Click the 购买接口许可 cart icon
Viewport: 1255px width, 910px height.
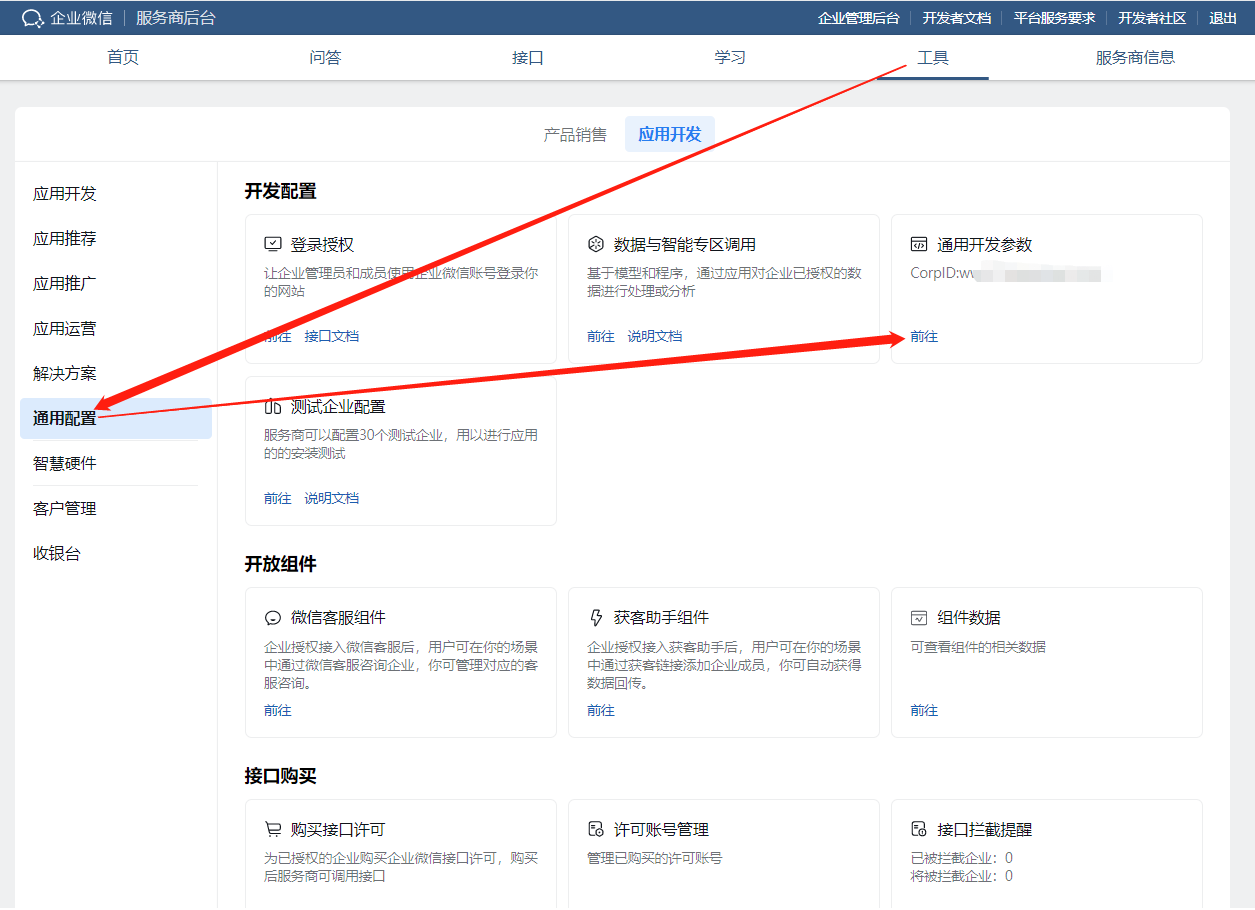(x=273, y=830)
